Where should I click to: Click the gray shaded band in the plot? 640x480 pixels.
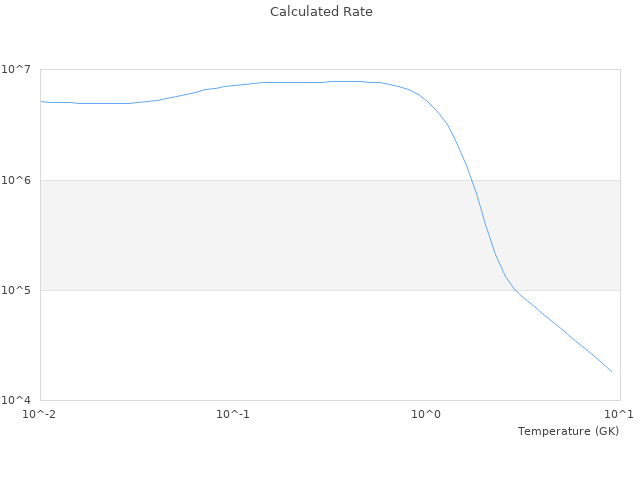(250, 235)
